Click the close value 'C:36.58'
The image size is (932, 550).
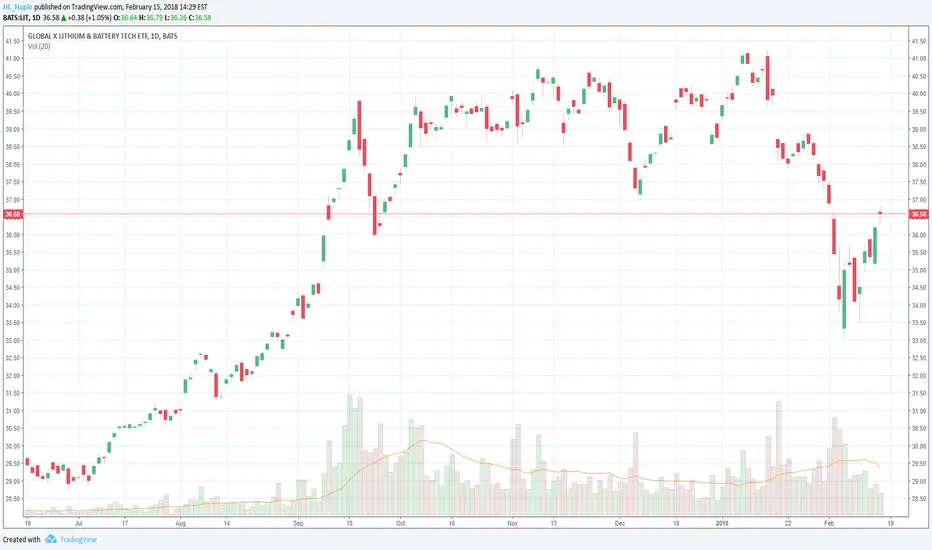(x=200, y=18)
